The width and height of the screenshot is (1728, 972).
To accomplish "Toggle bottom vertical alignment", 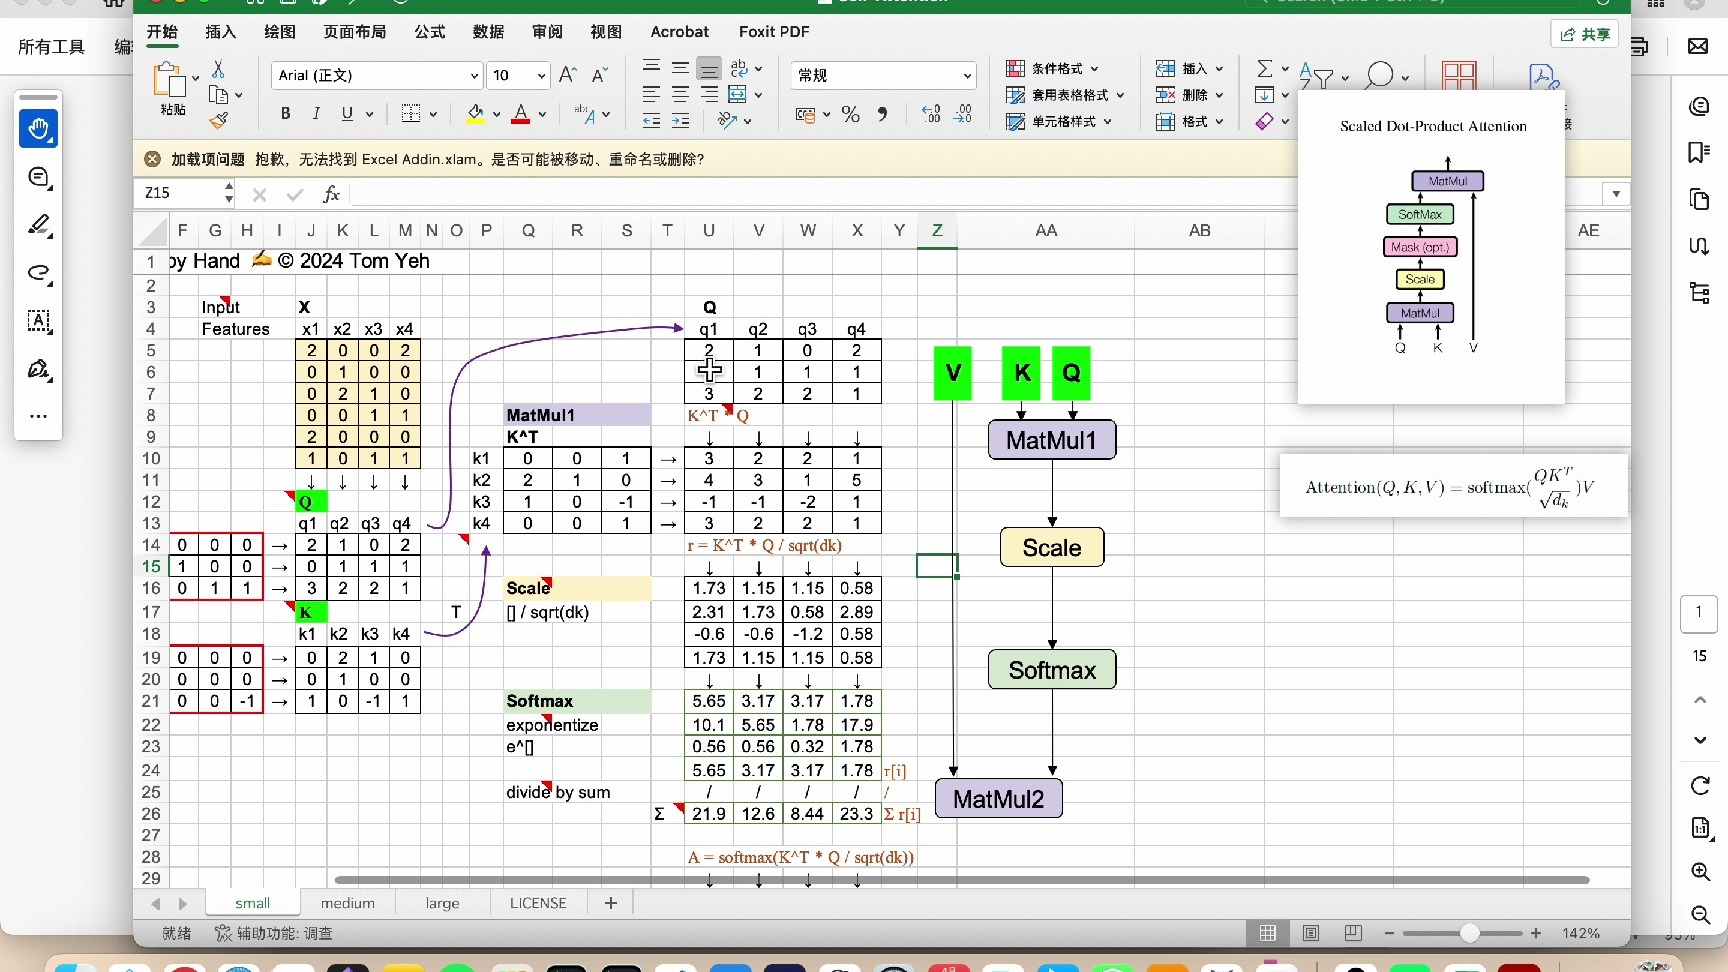I will [709, 68].
